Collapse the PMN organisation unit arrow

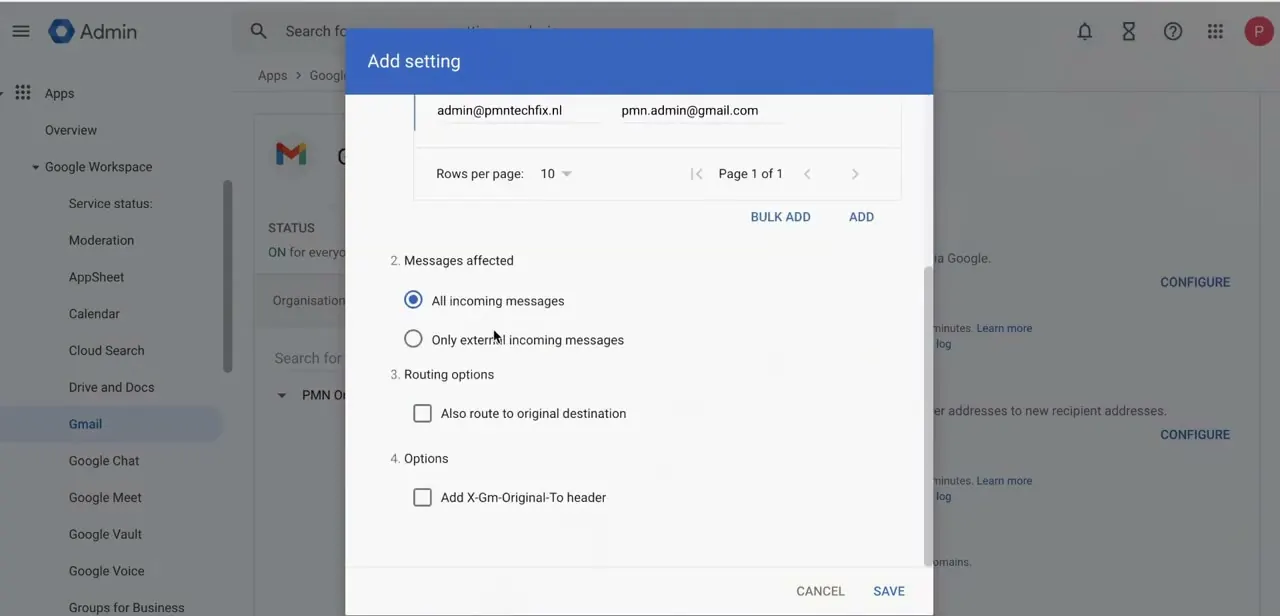[x=282, y=395]
